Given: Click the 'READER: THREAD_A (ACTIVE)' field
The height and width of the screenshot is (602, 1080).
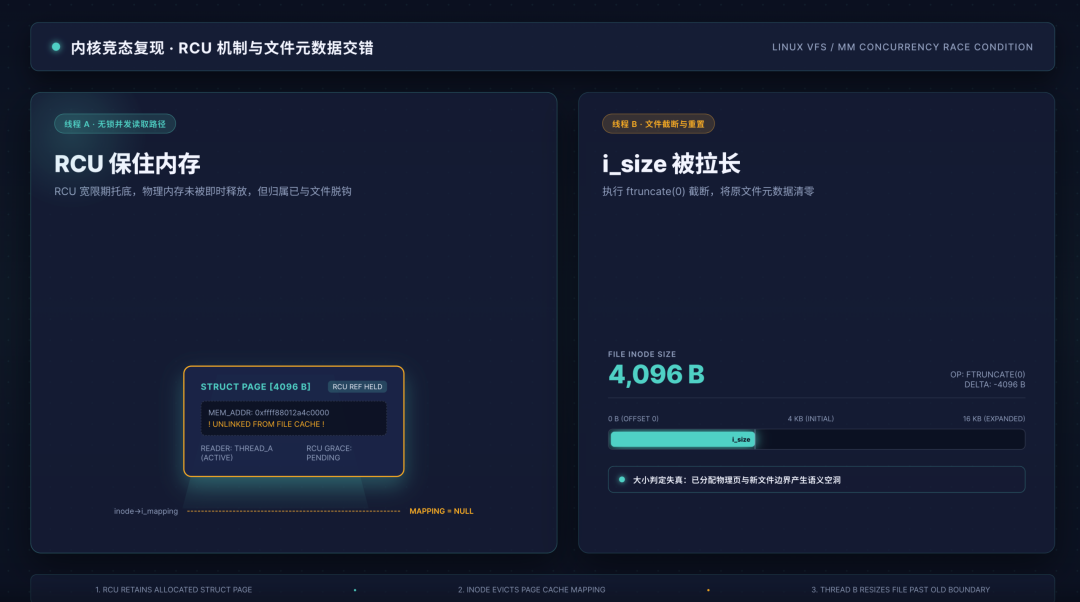Looking at the screenshot, I should (x=236, y=453).
